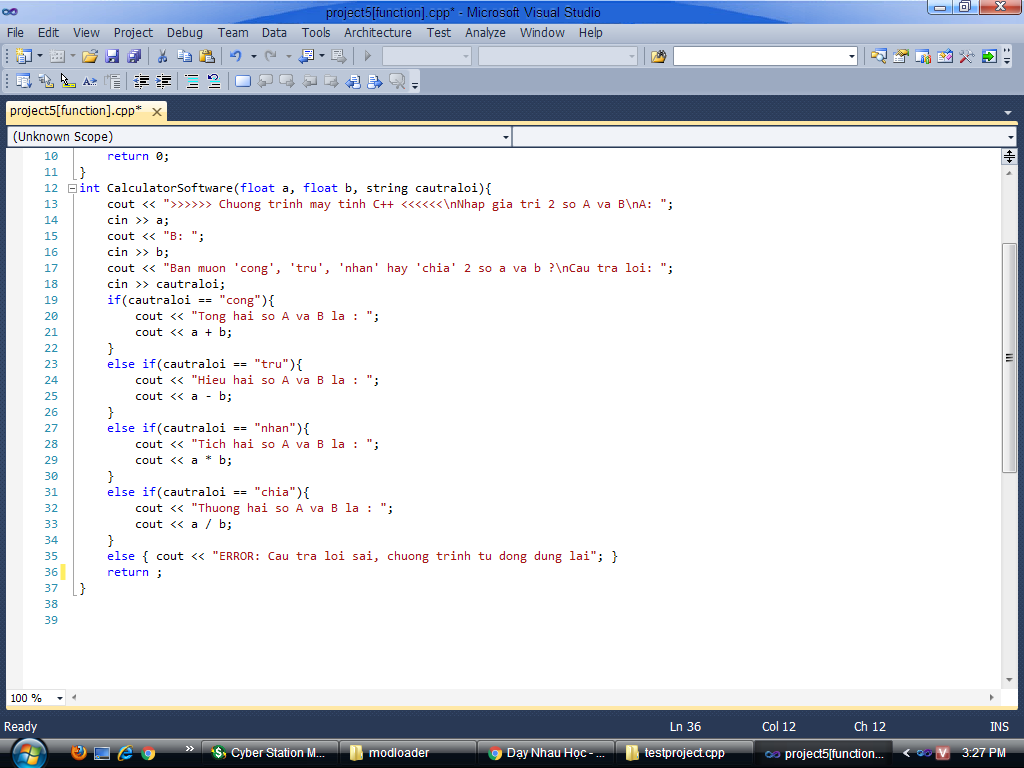Open the active files list arrow
The image size is (1024, 768).
1008,112
